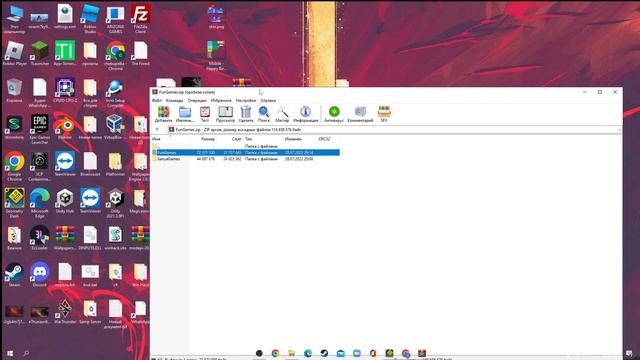Viewport: 640px width, 360px height.
Task: Click the Извлечь (Extract) folder toolbar icon
Action: tap(185, 114)
